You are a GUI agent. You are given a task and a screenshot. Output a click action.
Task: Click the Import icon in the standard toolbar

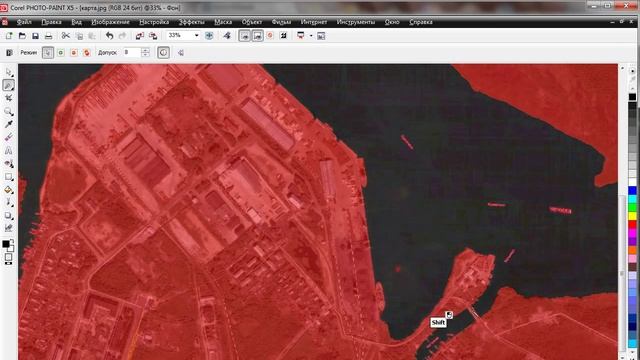coord(140,36)
